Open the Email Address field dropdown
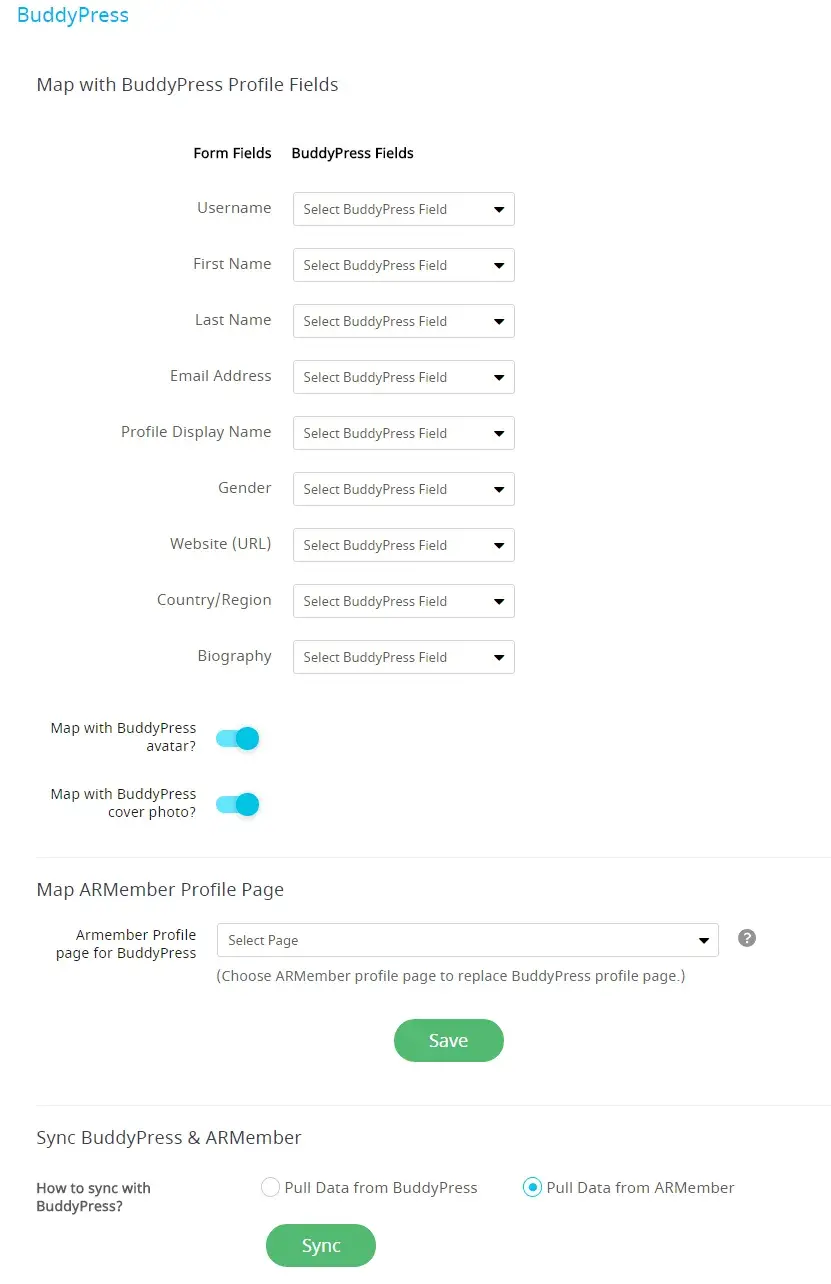 pyautogui.click(x=403, y=377)
